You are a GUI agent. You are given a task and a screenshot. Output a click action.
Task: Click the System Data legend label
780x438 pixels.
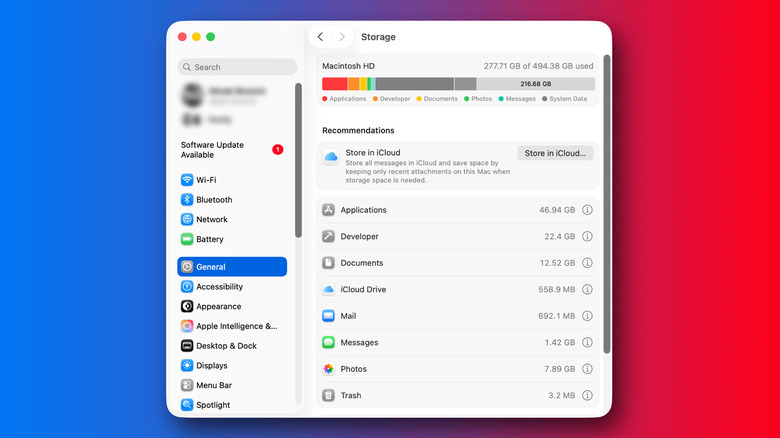tap(568, 99)
